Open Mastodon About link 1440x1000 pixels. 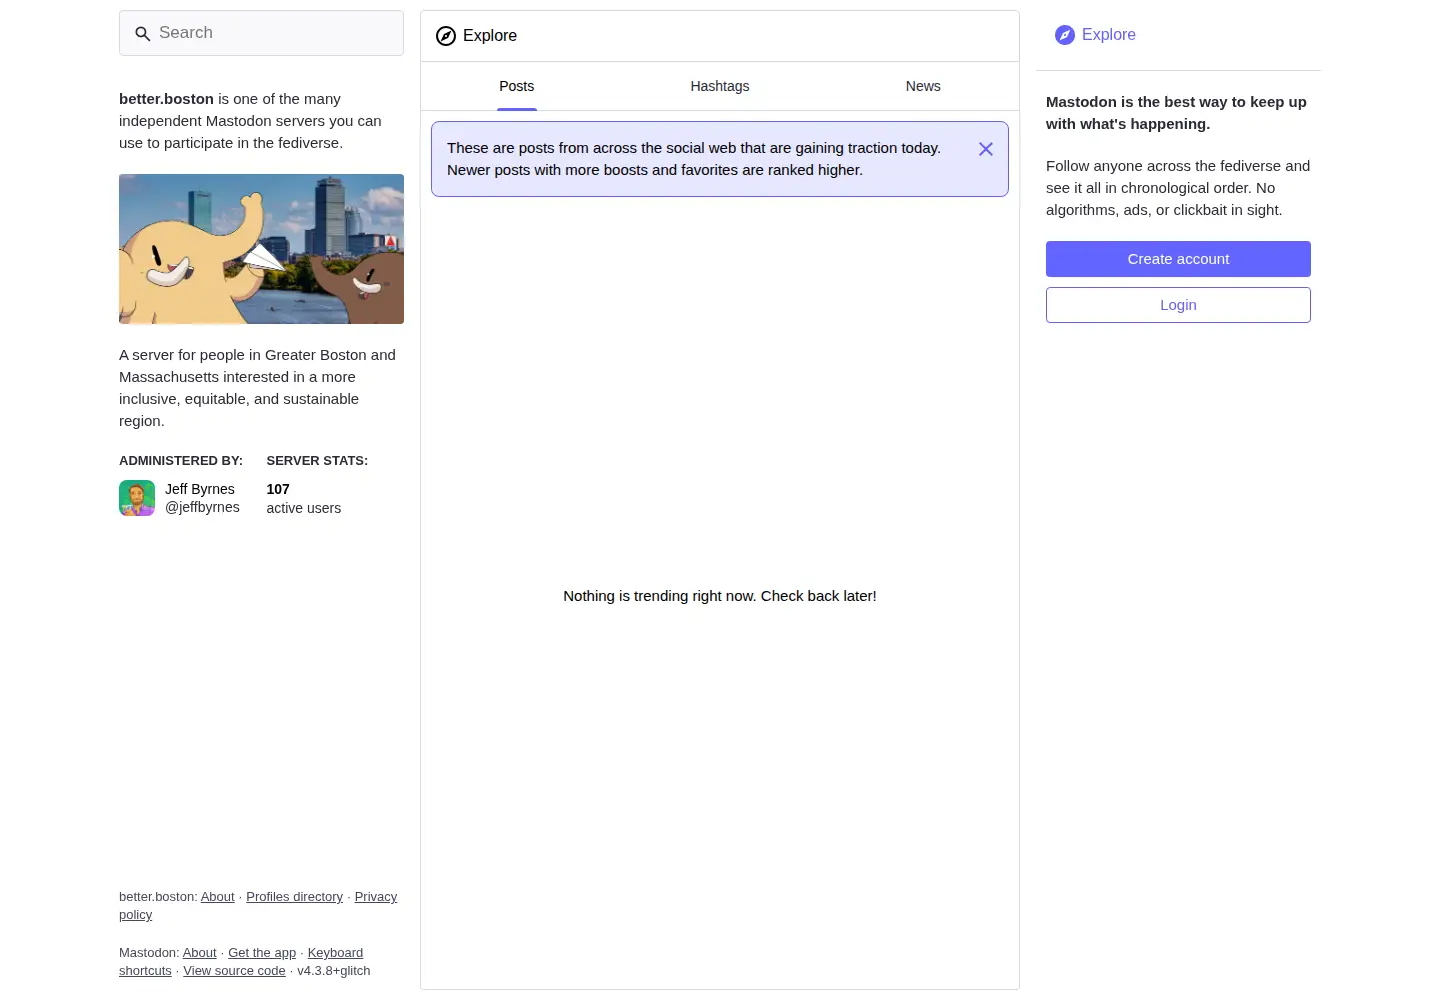pyautogui.click(x=199, y=953)
